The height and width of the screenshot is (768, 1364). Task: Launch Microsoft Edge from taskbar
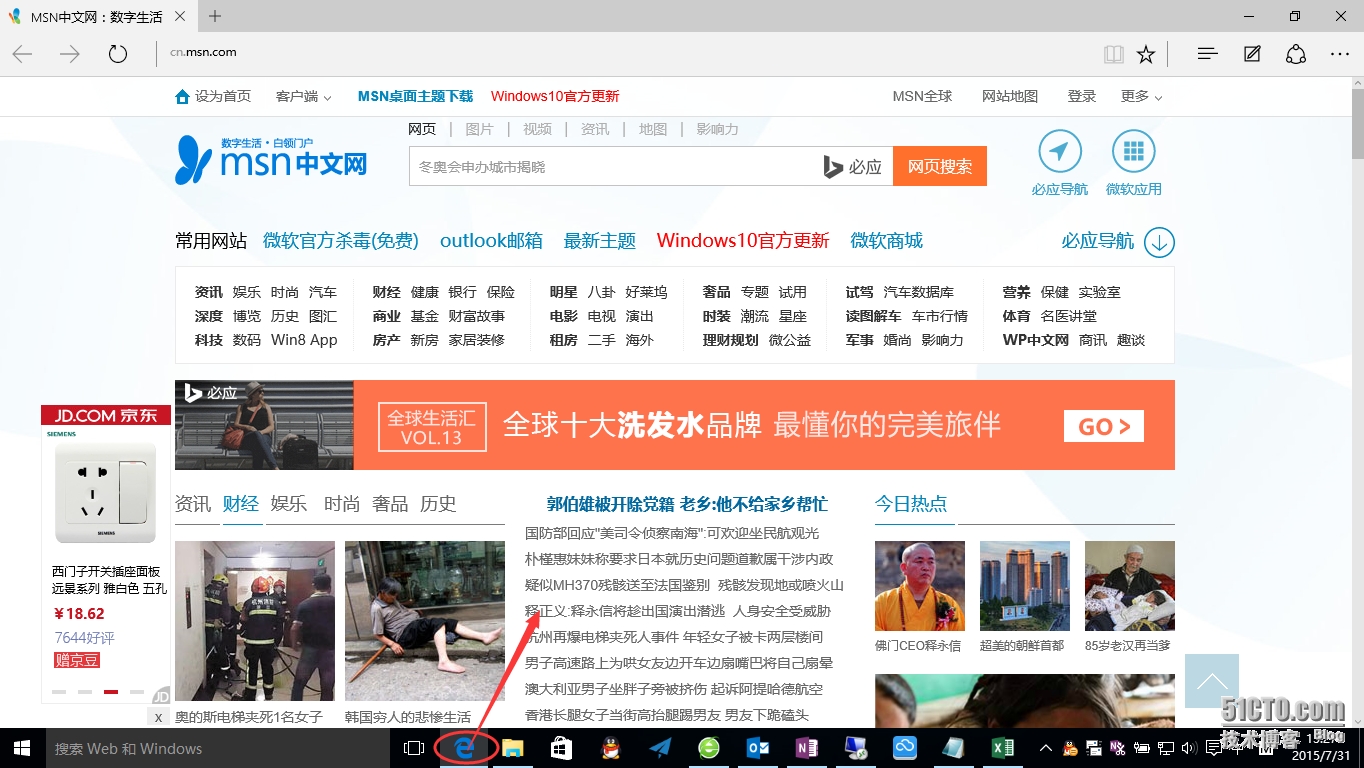click(464, 748)
